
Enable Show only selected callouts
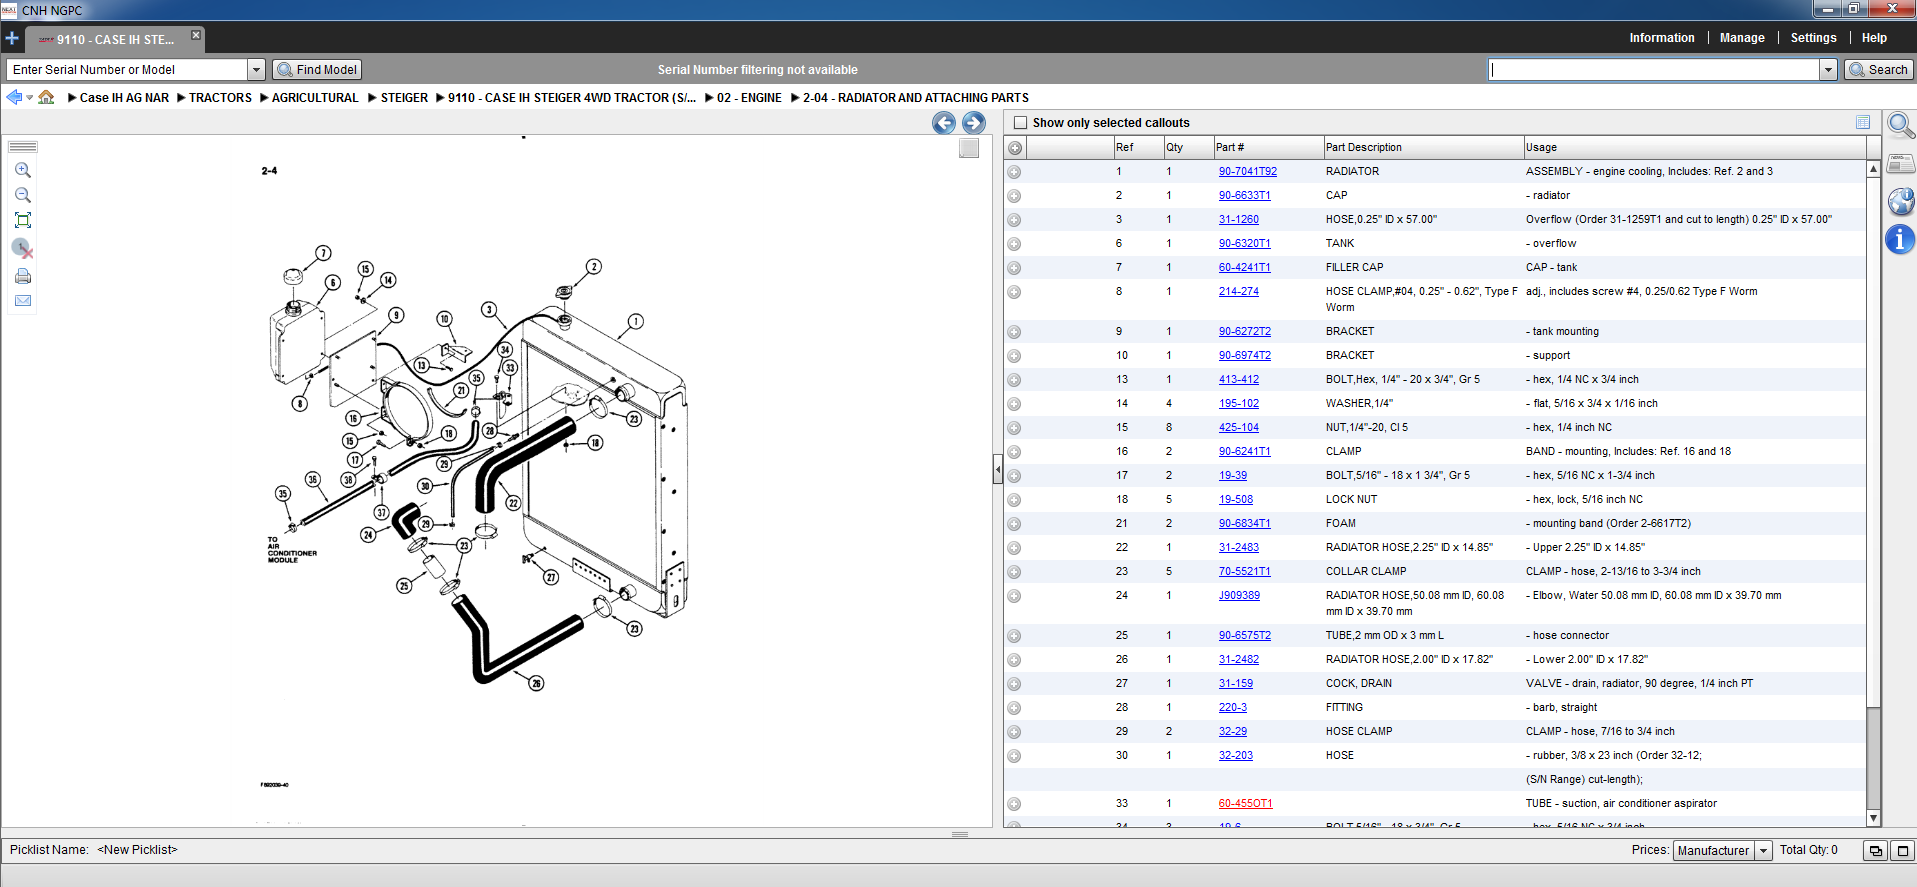click(1020, 123)
